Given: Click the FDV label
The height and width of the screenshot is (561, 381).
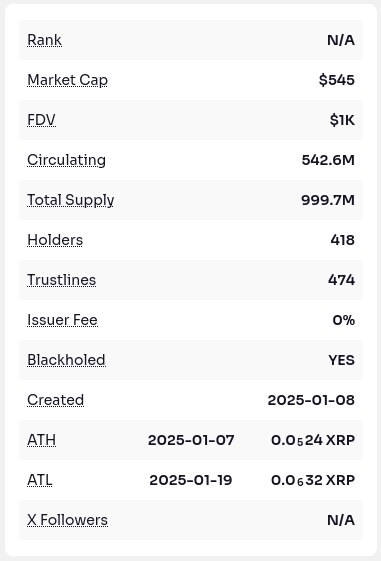Looking at the screenshot, I should click(x=41, y=120).
